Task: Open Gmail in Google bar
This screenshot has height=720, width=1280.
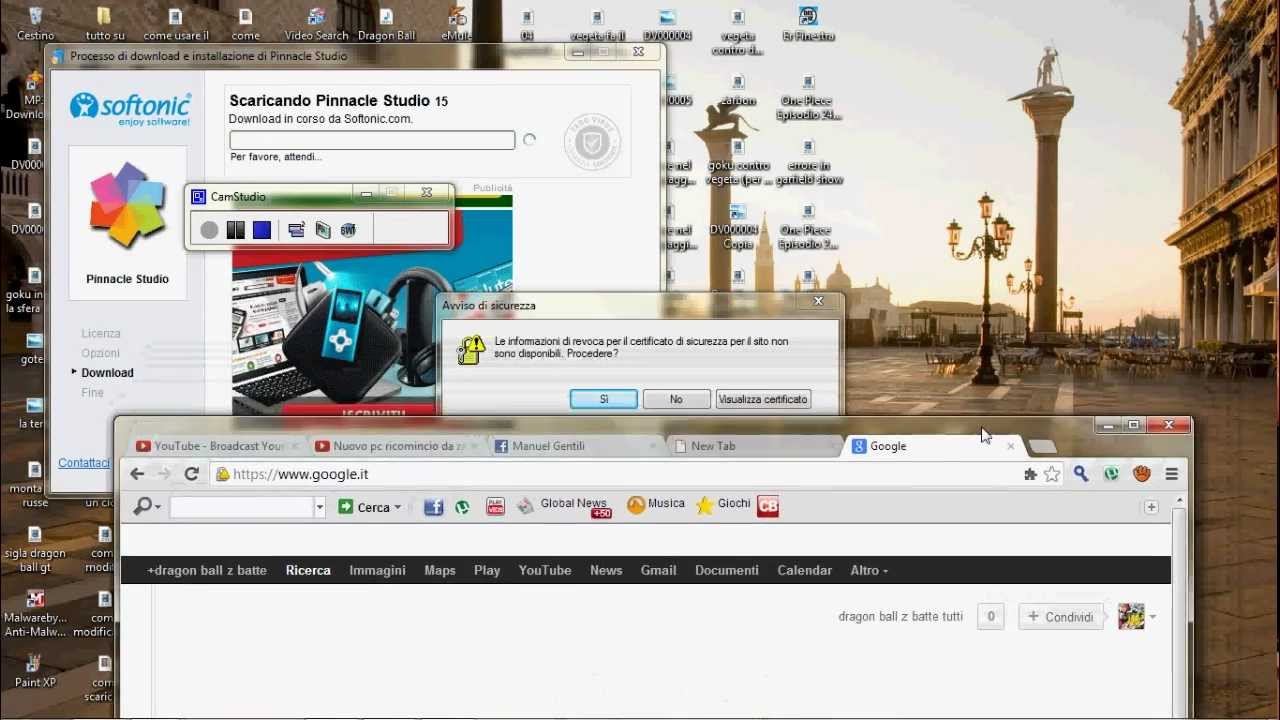Action: (658, 570)
